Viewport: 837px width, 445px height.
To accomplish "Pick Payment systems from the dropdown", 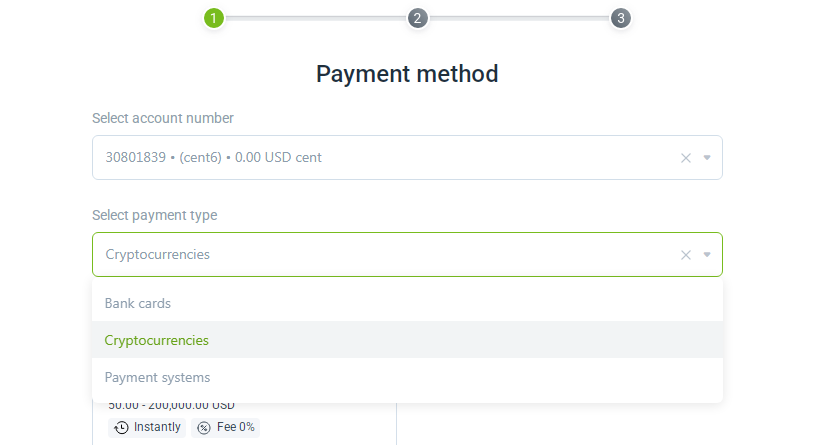I will [x=407, y=377].
